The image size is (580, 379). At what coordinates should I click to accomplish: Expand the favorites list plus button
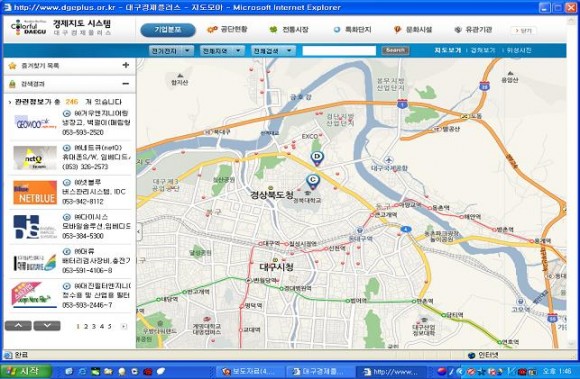click(126, 65)
